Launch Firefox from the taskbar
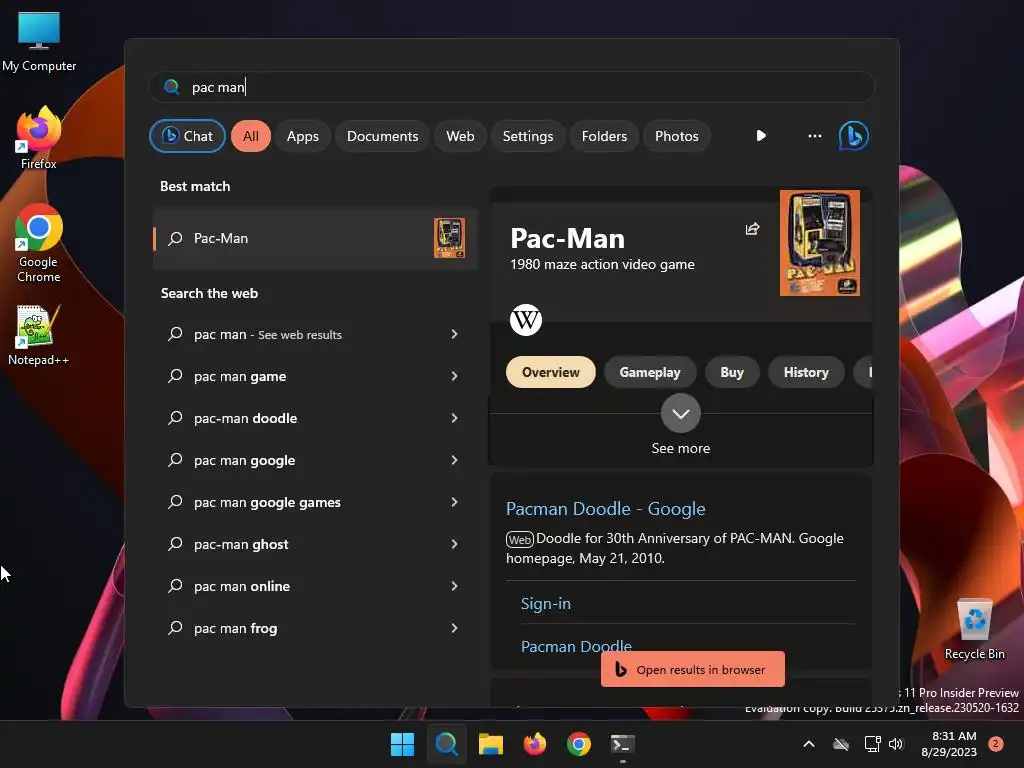 point(535,744)
